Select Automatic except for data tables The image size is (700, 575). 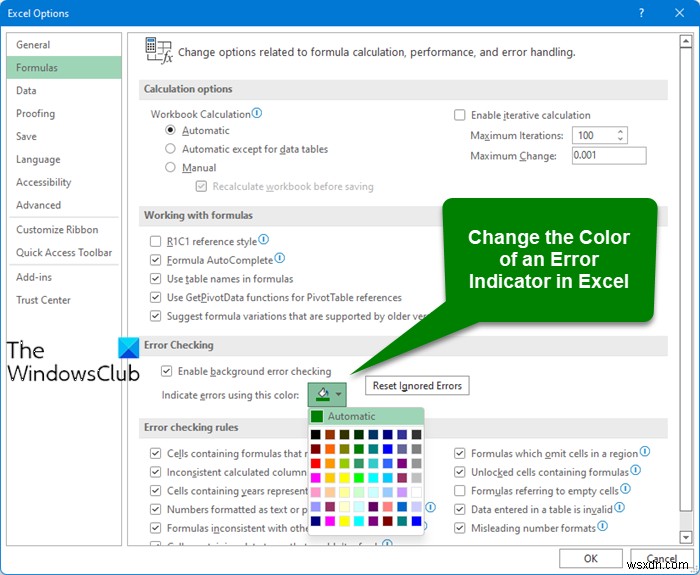[x=170, y=149]
